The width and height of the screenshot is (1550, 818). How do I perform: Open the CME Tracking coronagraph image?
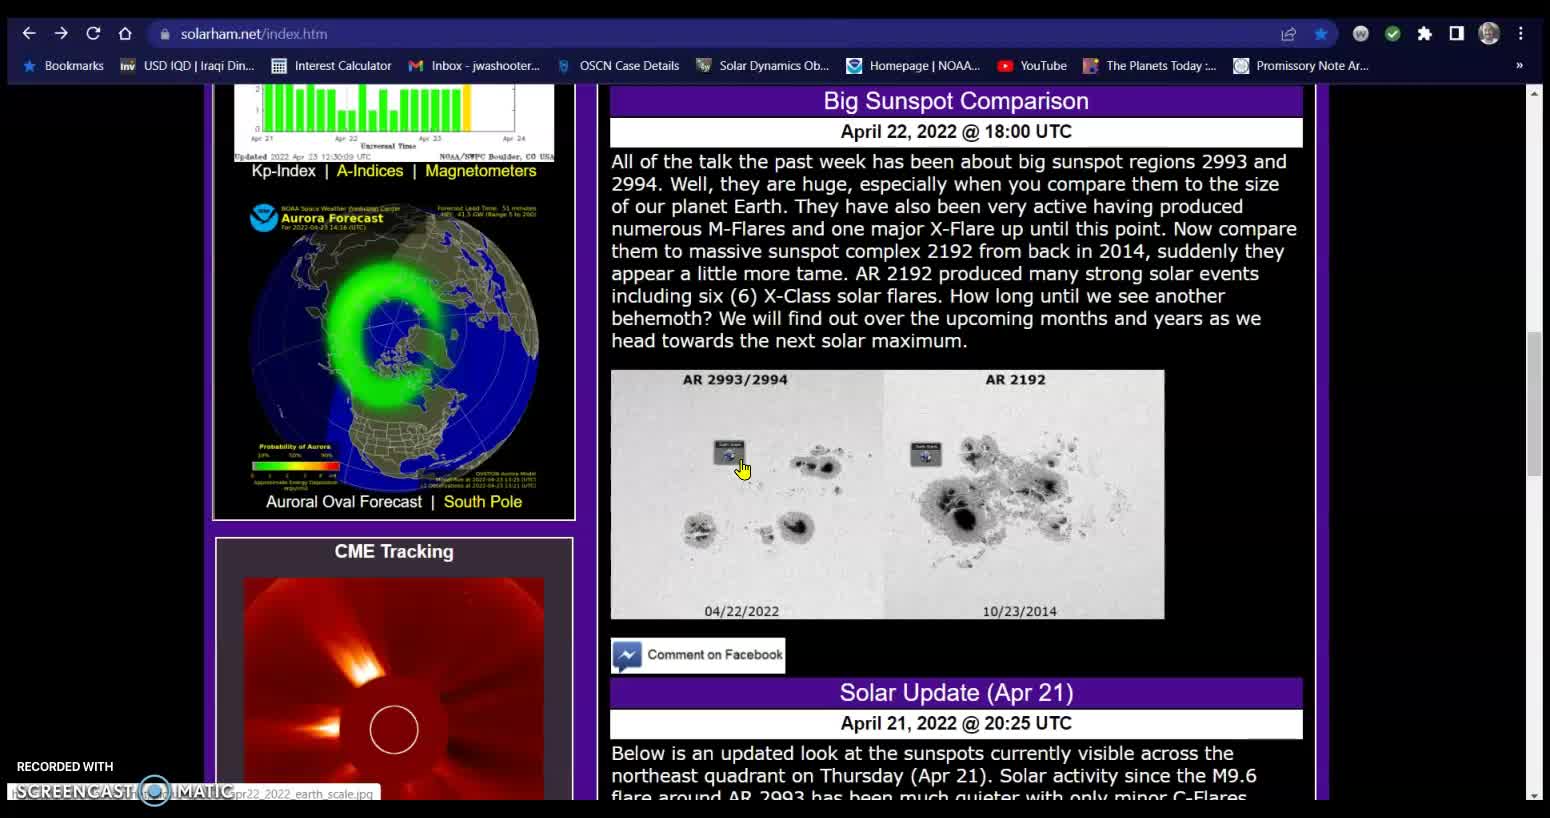(394, 688)
